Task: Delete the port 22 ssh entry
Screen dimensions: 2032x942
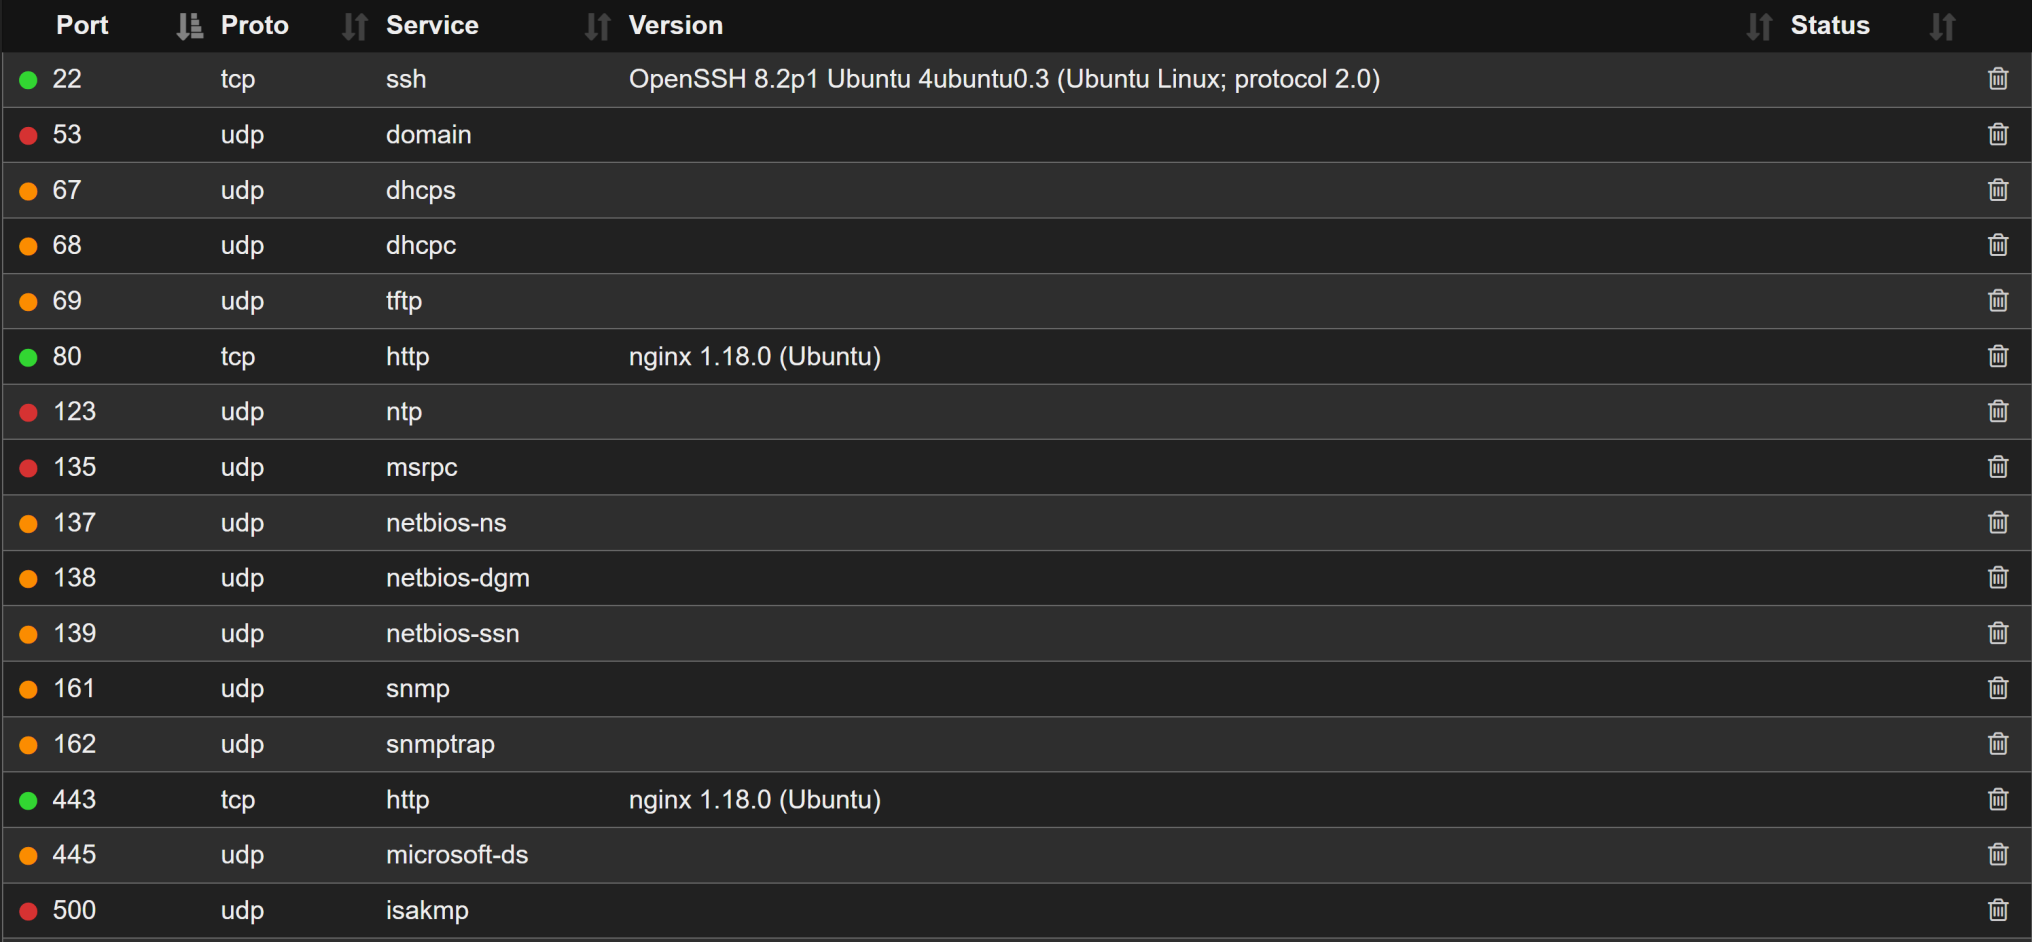Action: pos(1997,79)
